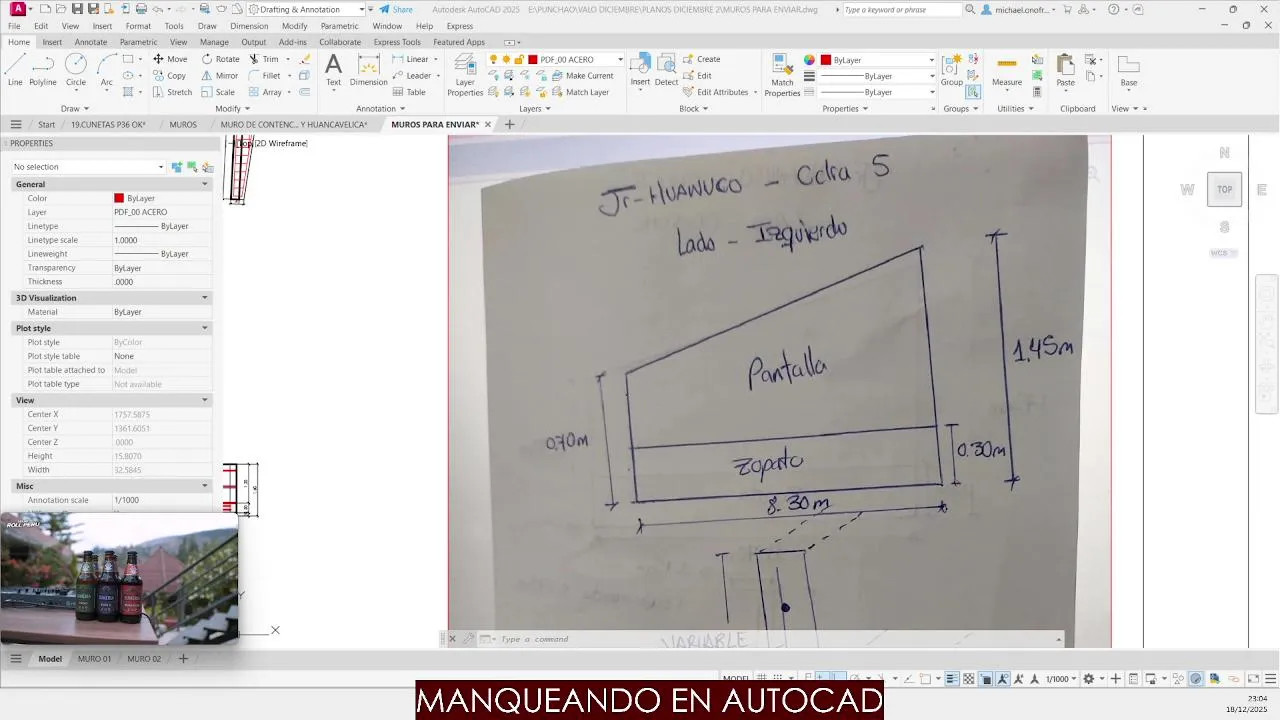Click the Create block button

pyautogui.click(x=701, y=59)
